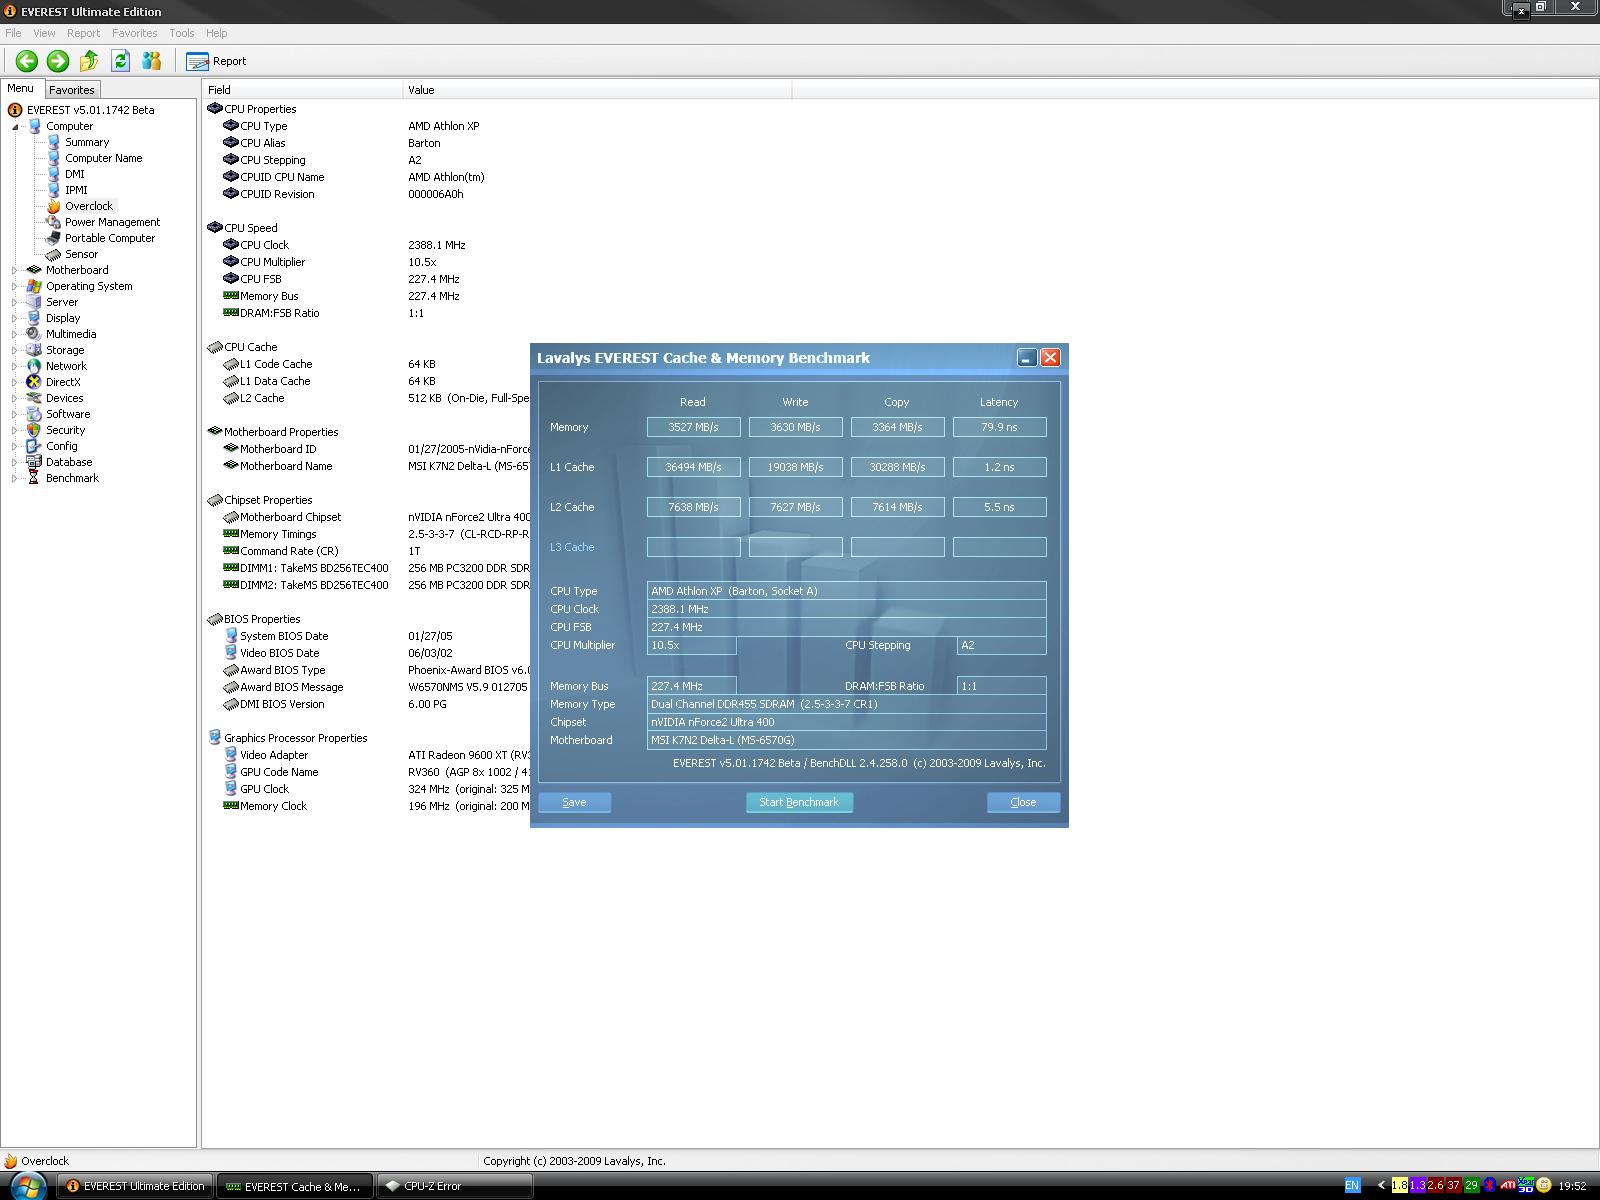Click the Bluetooth tray icon
Screen dimensions: 1600x1200
(x=1490, y=1186)
